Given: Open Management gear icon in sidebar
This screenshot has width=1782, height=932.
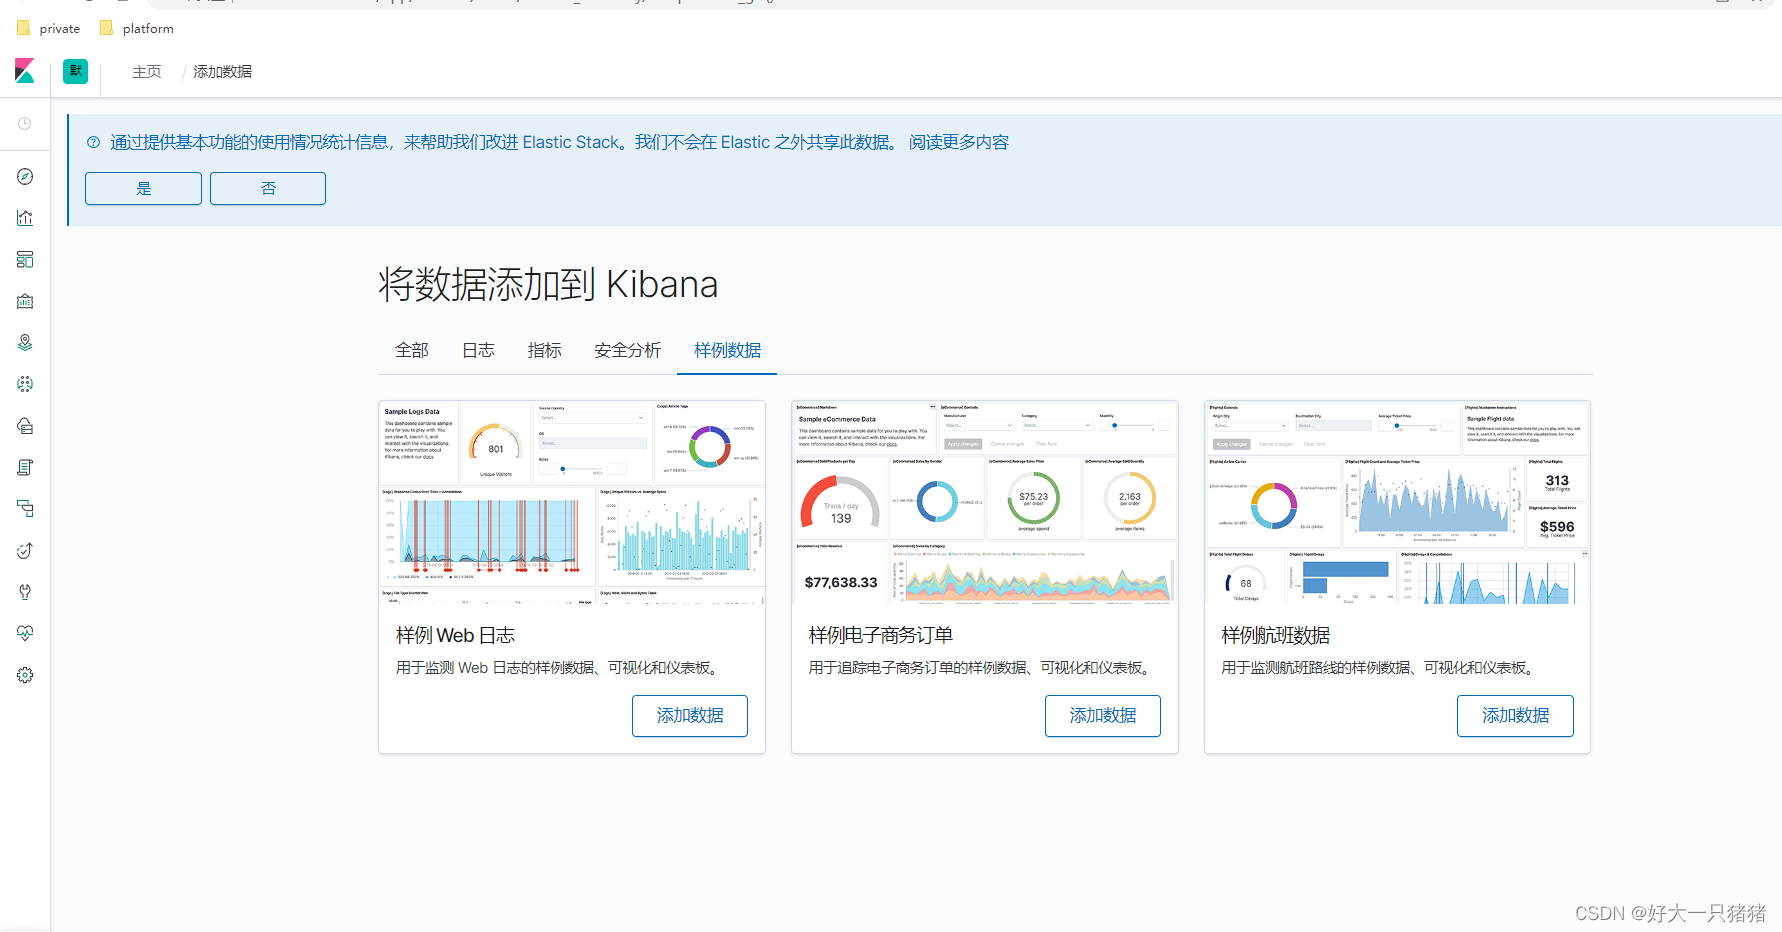Looking at the screenshot, I should pyautogui.click(x=25, y=675).
